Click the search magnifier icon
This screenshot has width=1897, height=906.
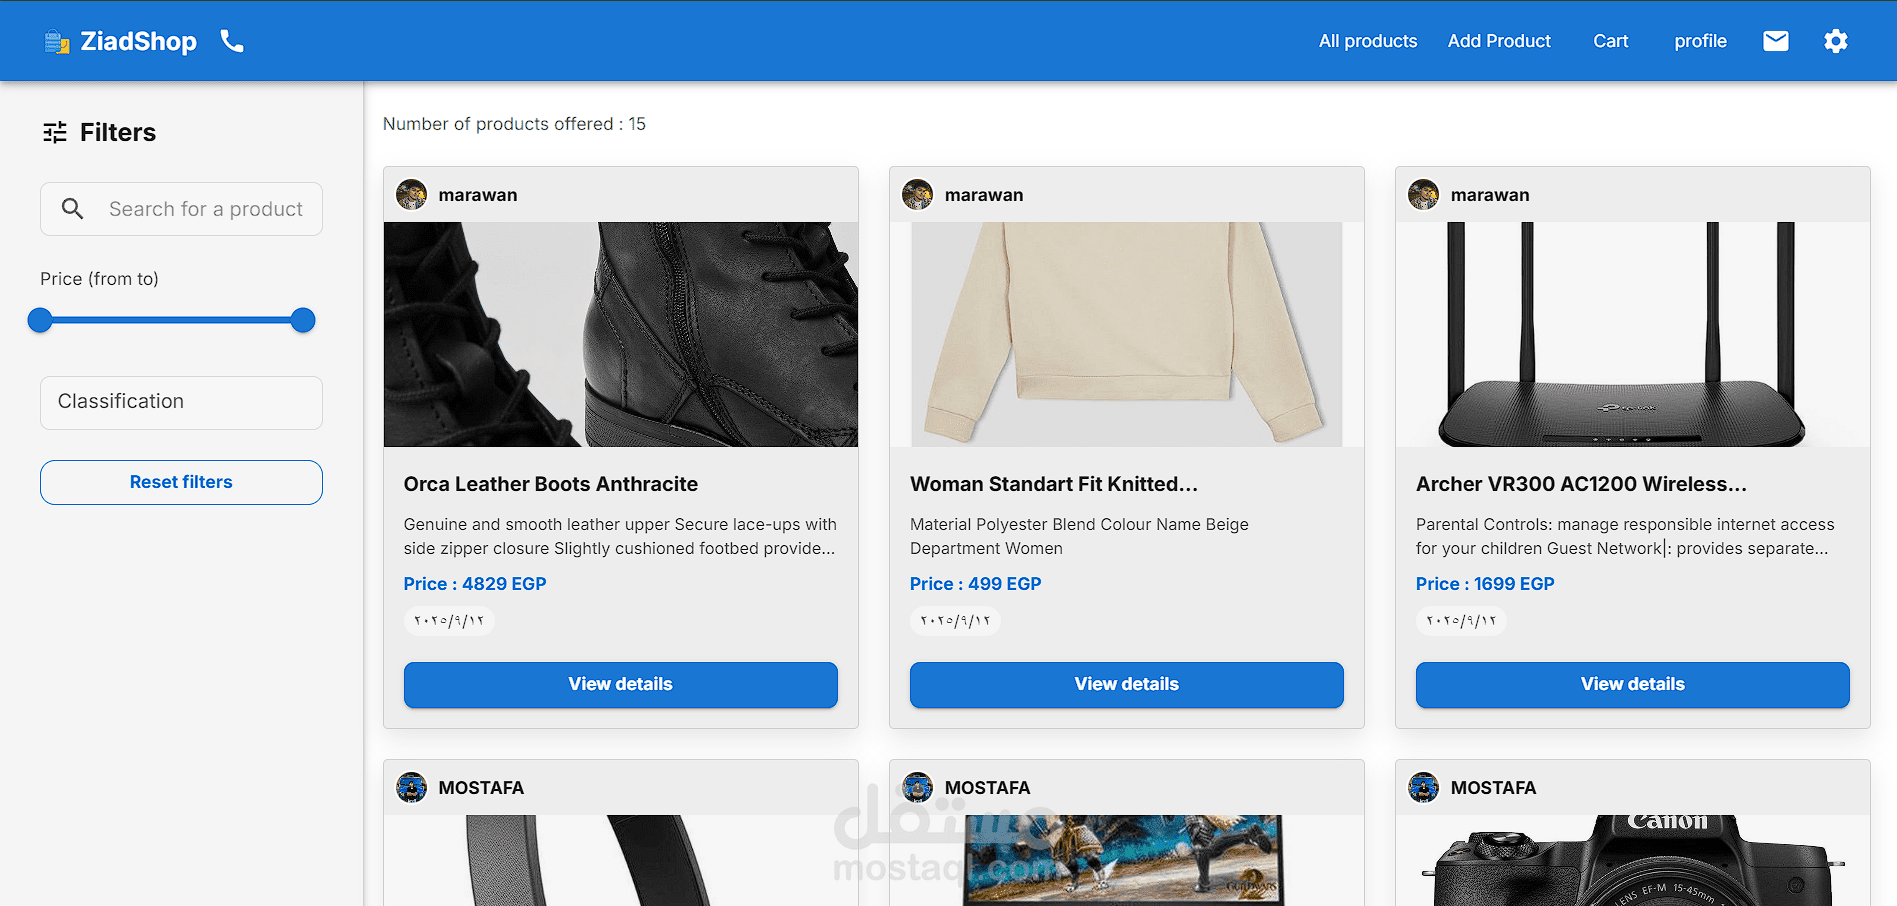click(x=72, y=208)
